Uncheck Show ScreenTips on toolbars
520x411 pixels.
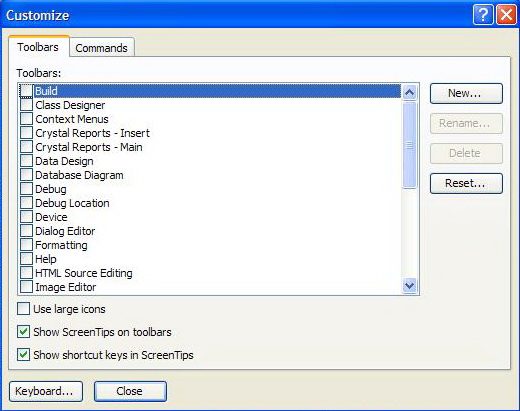(x=23, y=332)
